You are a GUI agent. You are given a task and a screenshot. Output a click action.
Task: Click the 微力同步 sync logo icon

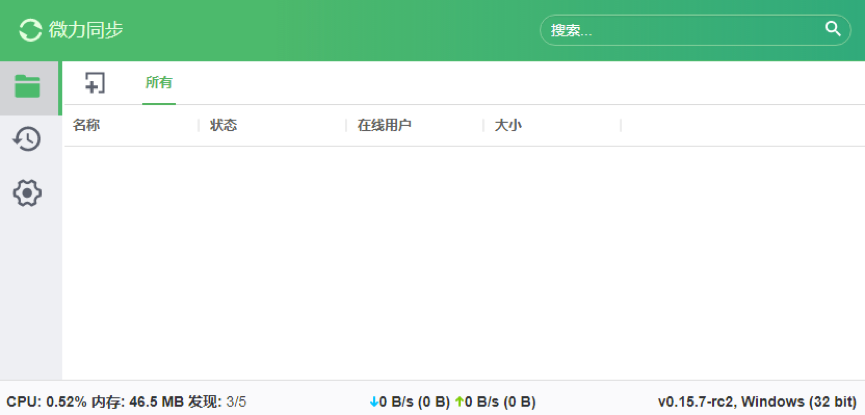tap(30, 30)
